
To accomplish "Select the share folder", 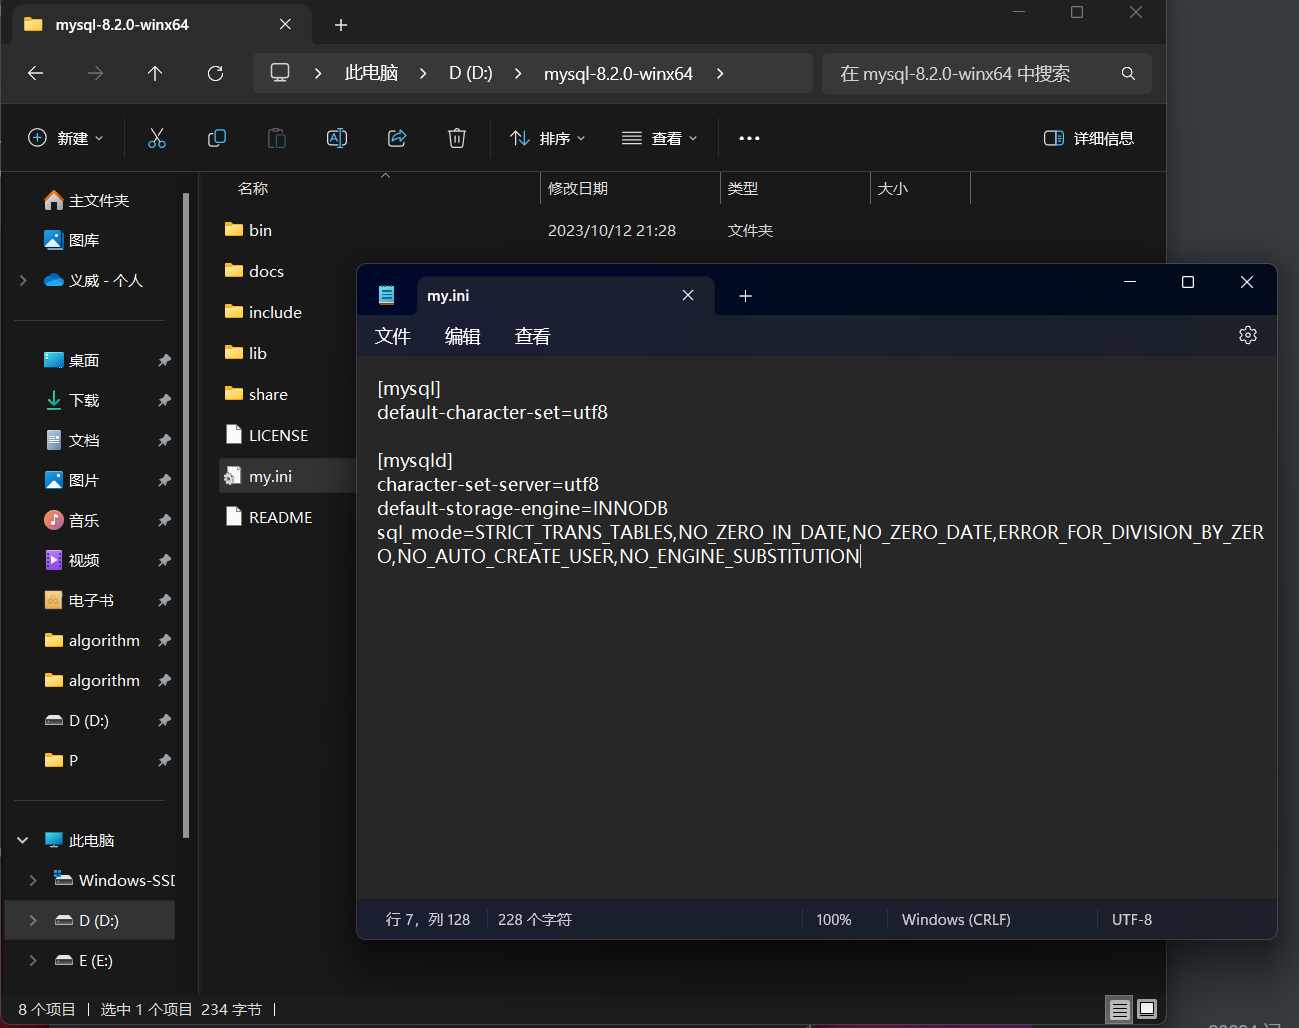I will 268,394.
